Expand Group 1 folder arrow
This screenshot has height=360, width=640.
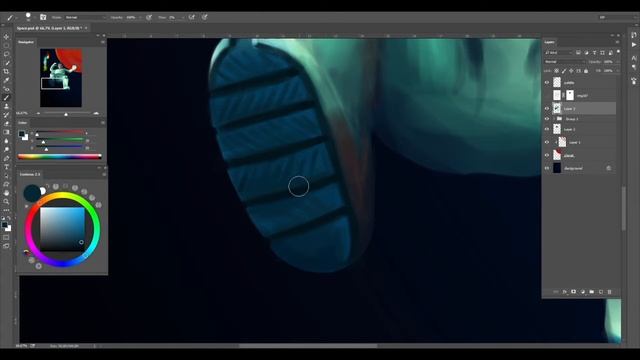point(554,119)
